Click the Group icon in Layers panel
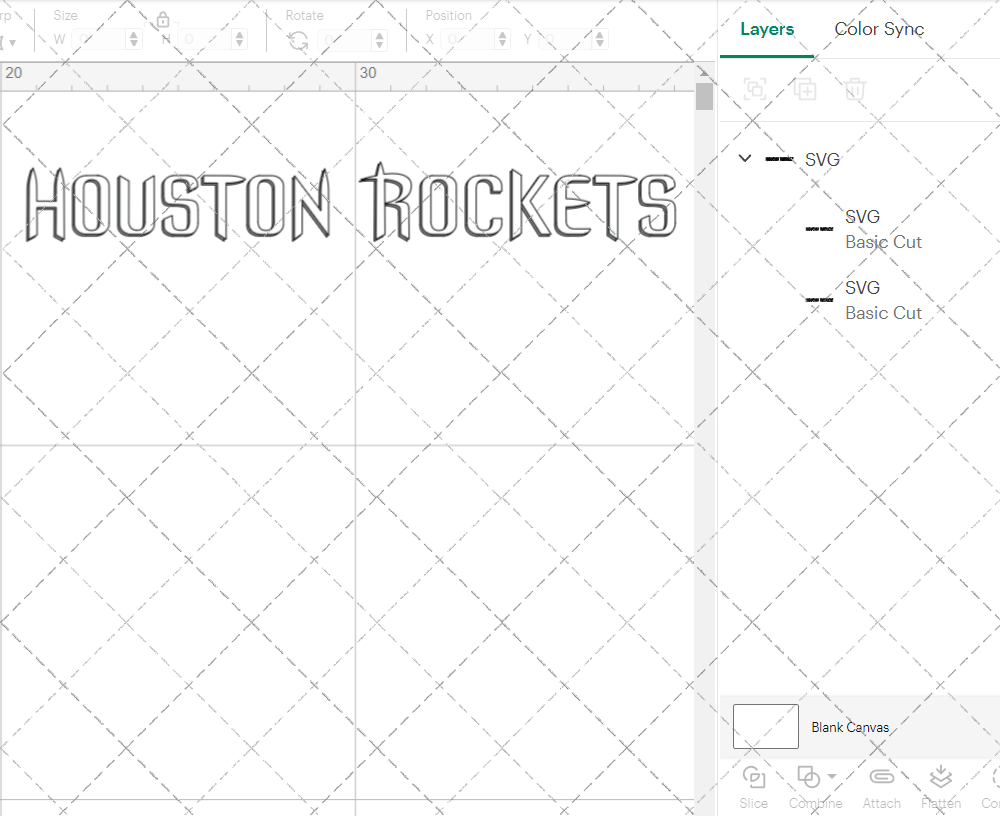The image size is (1000, 816). coord(755,89)
